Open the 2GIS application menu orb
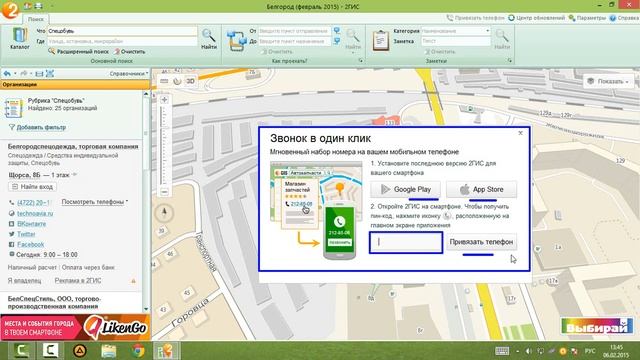 pyautogui.click(x=10, y=9)
